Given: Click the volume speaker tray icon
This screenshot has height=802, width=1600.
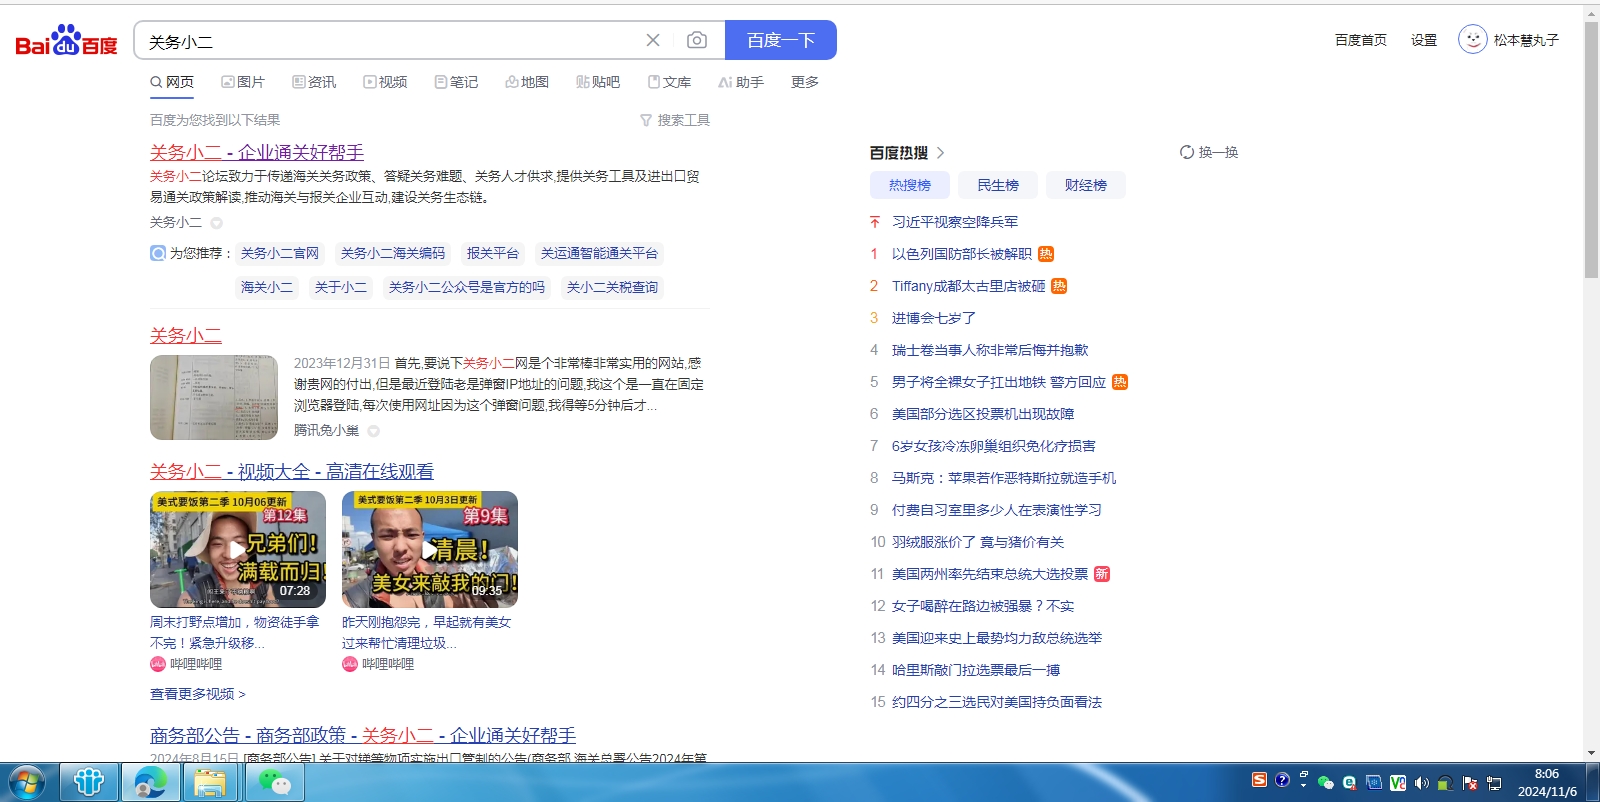Looking at the screenshot, I should click(x=1421, y=783).
